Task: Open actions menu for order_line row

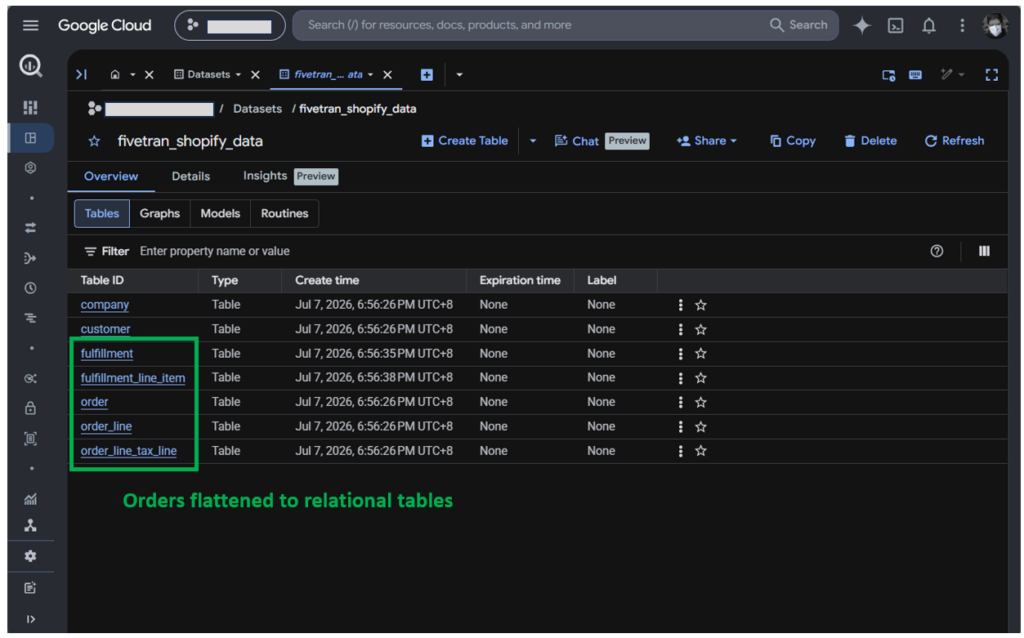Action: click(680, 426)
